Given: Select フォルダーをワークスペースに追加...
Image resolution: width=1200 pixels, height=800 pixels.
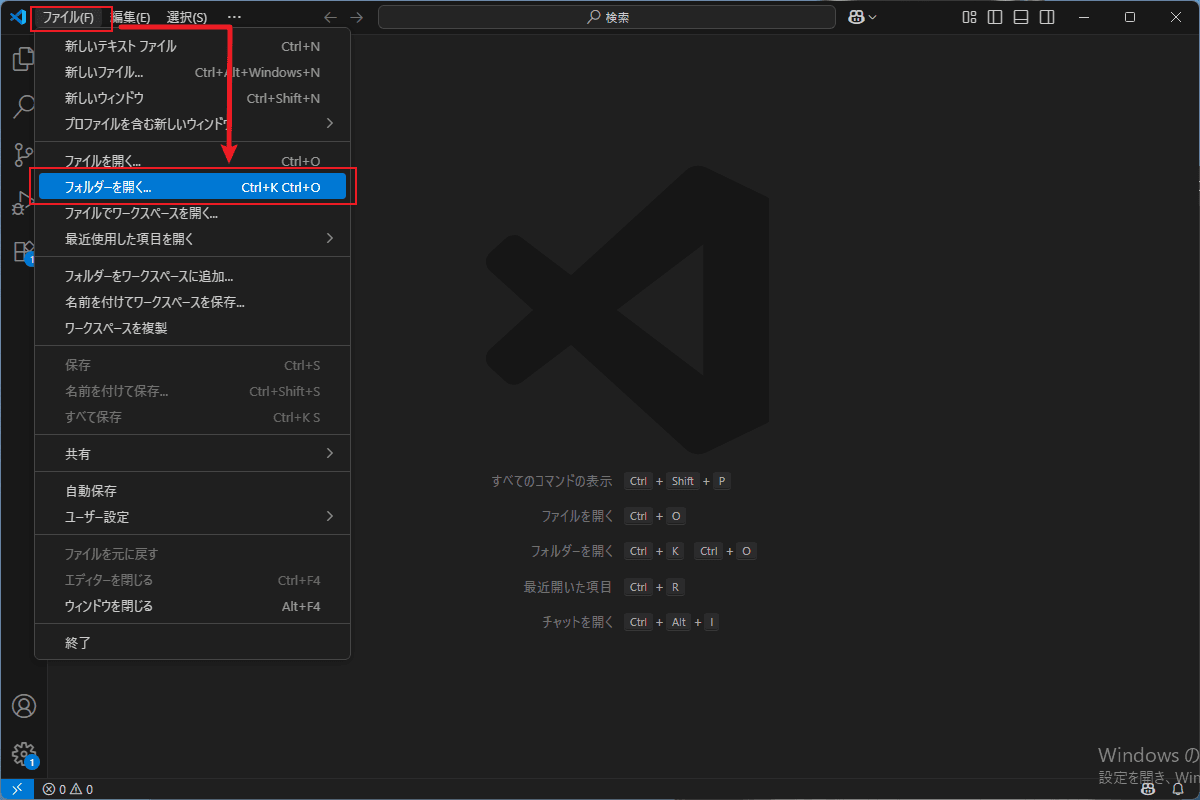Looking at the screenshot, I should click(x=193, y=276).
